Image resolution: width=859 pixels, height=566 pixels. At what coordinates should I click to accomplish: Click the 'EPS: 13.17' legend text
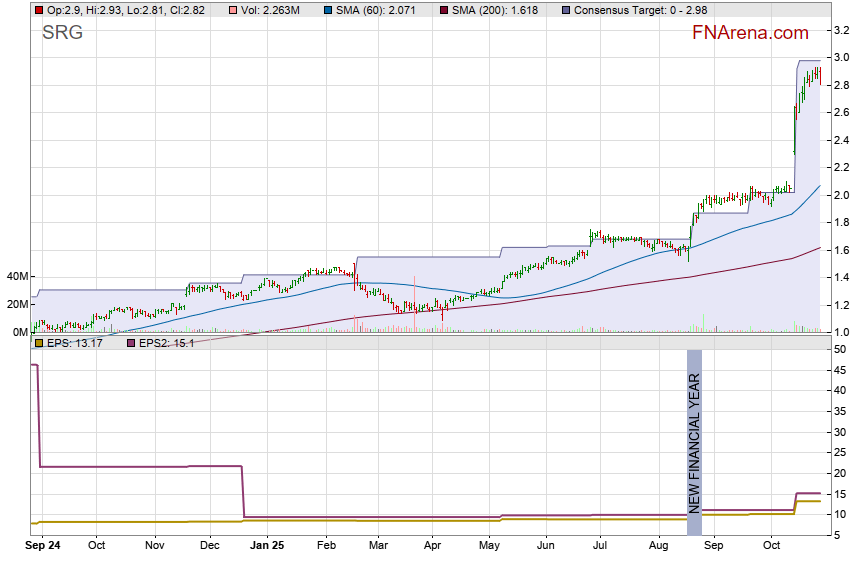click(x=76, y=343)
